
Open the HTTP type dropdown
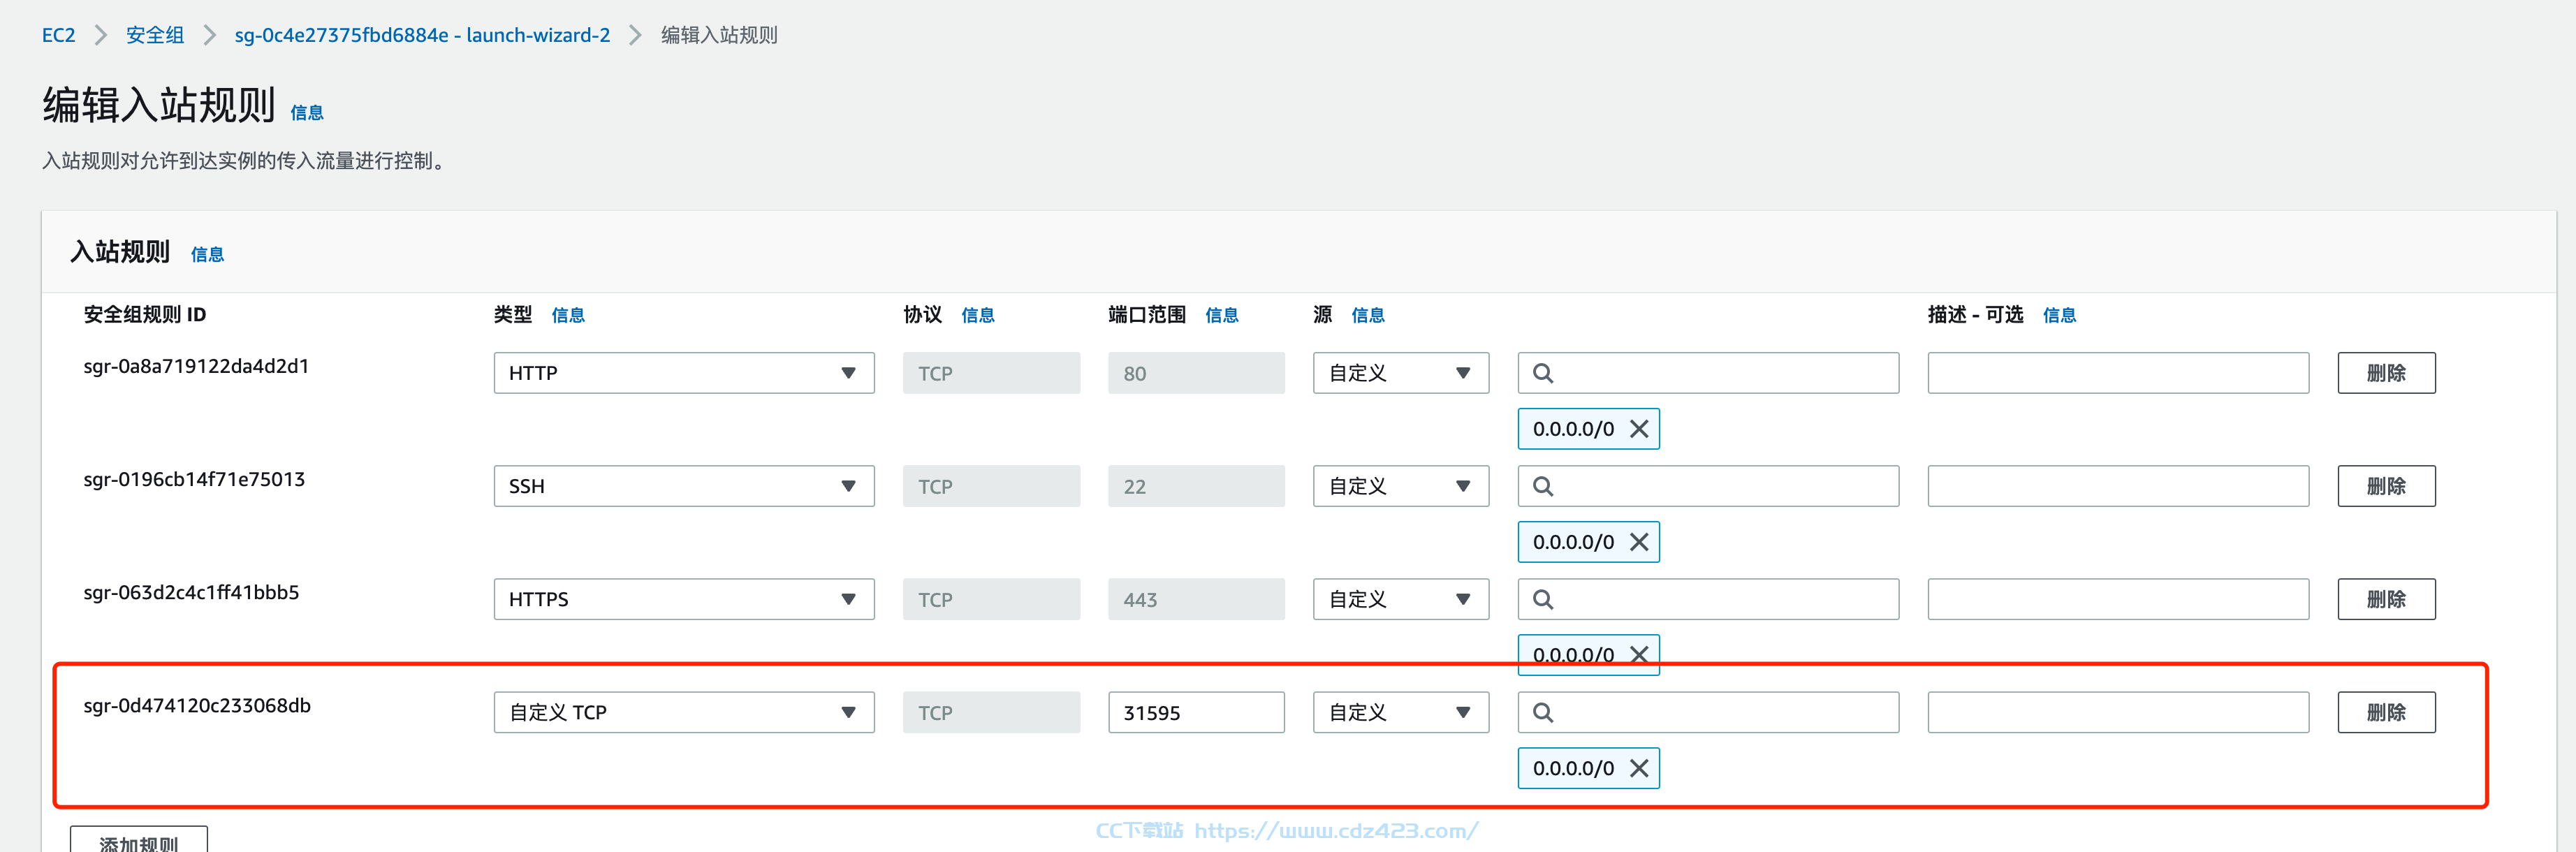[x=684, y=373]
